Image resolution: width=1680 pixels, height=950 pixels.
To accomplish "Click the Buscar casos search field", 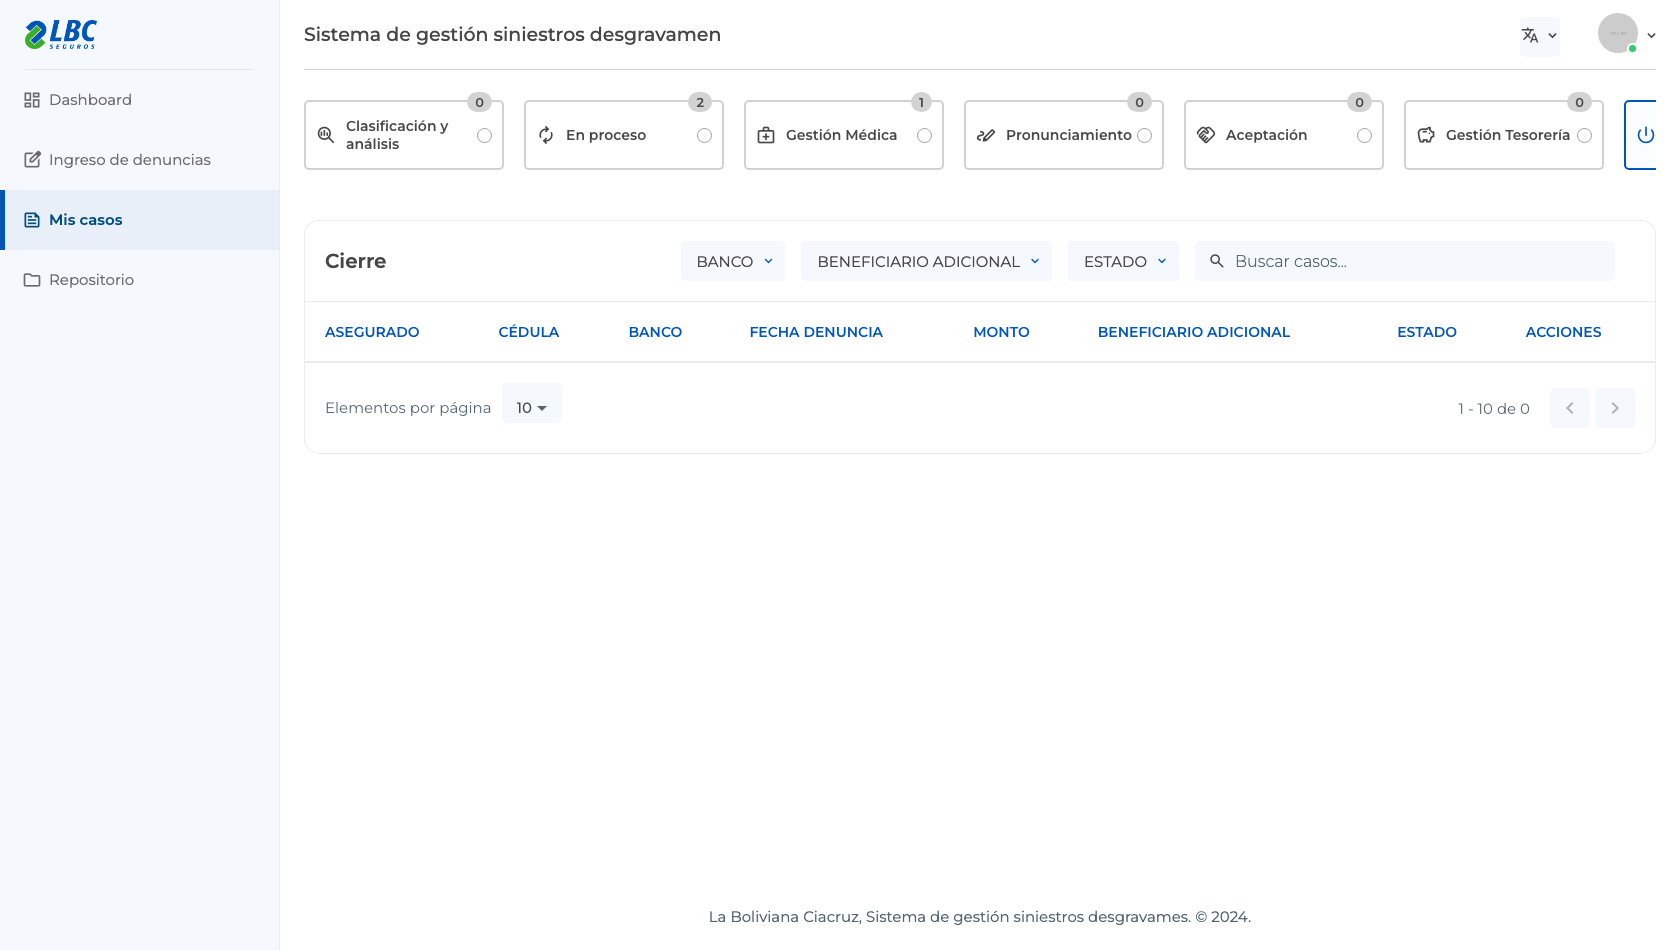I will click(x=1405, y=261).
